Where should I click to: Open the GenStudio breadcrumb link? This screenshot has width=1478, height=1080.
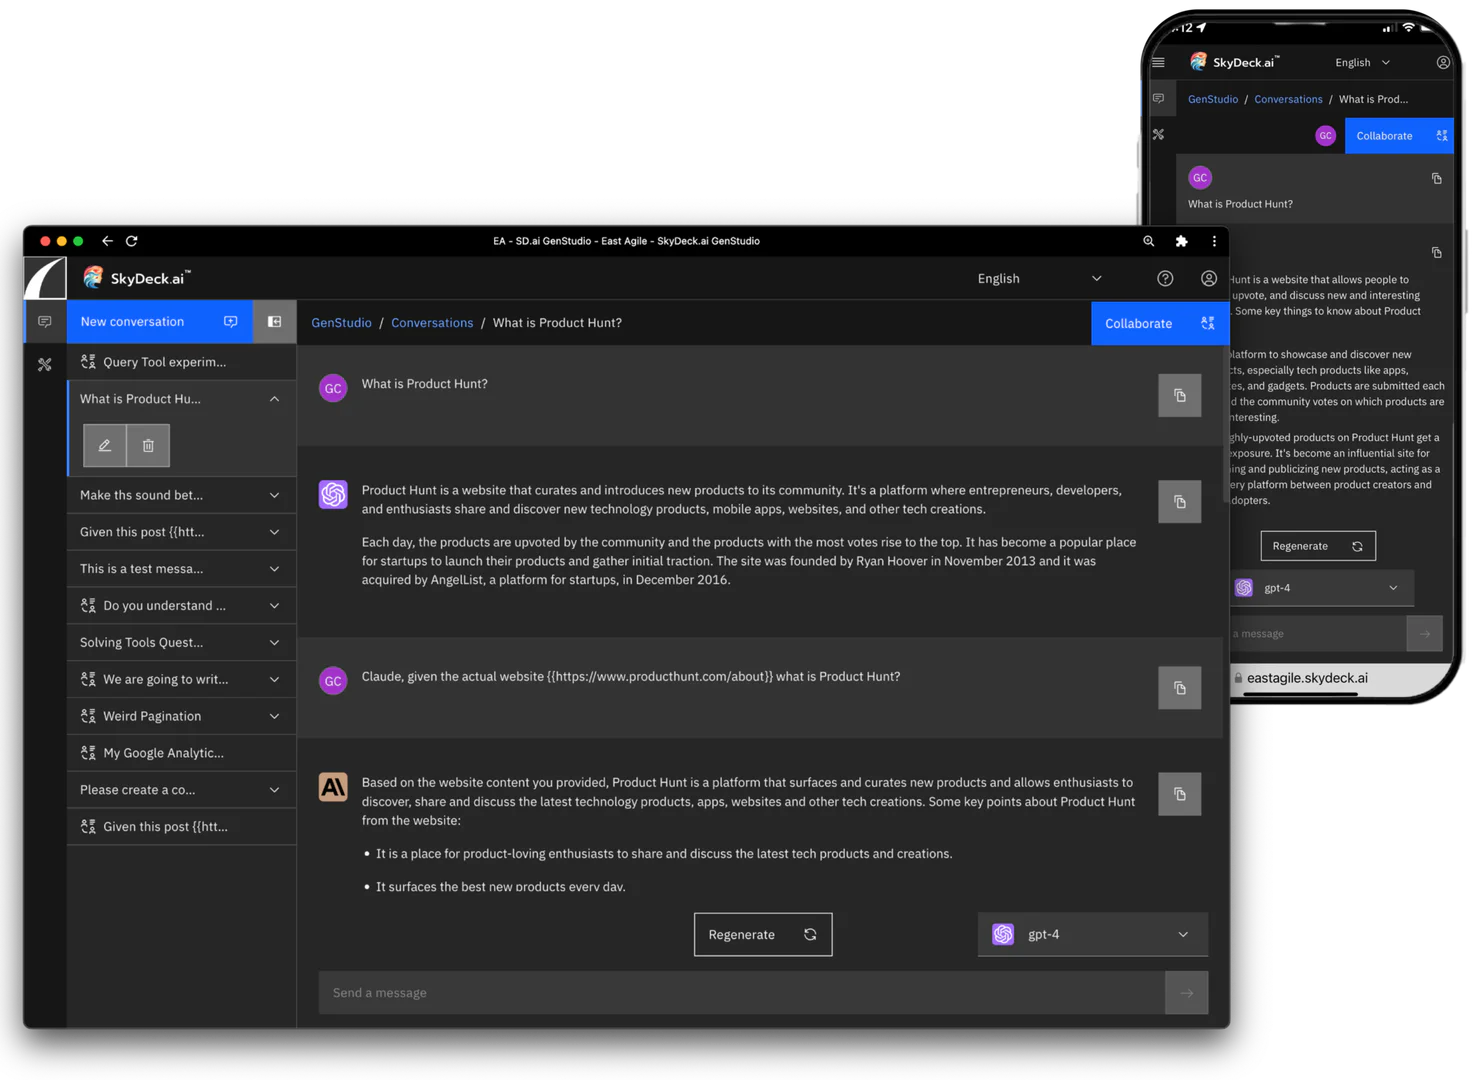(341, 322)
